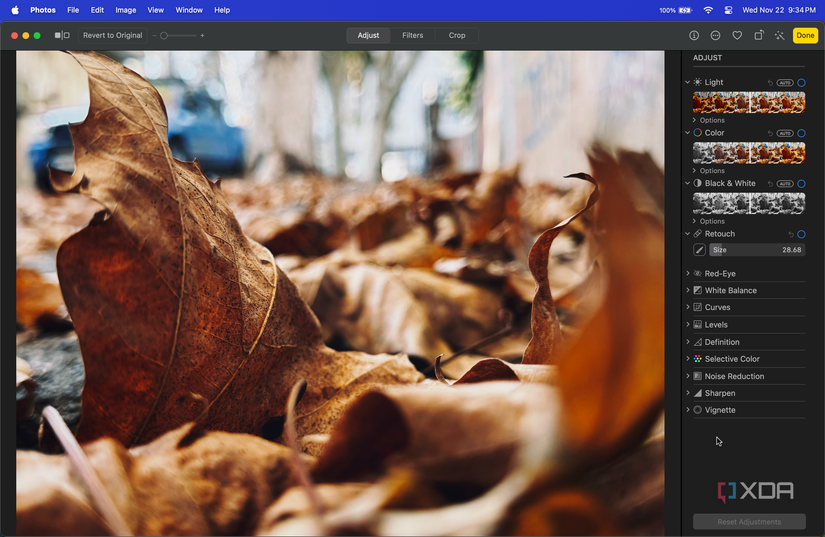Switch to the Crop tab
The image size is (825, 537).
tap(457, 35)
